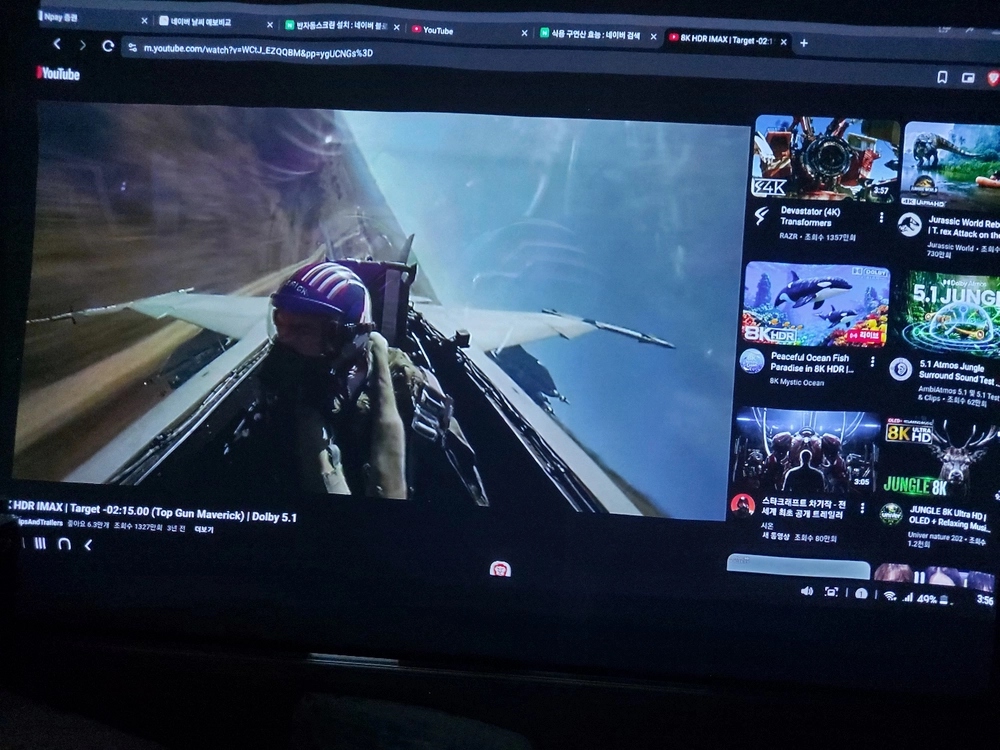Close the plain YouTube tab
1000x750 pixels.
pyautogui.click(x=524, y=33)
